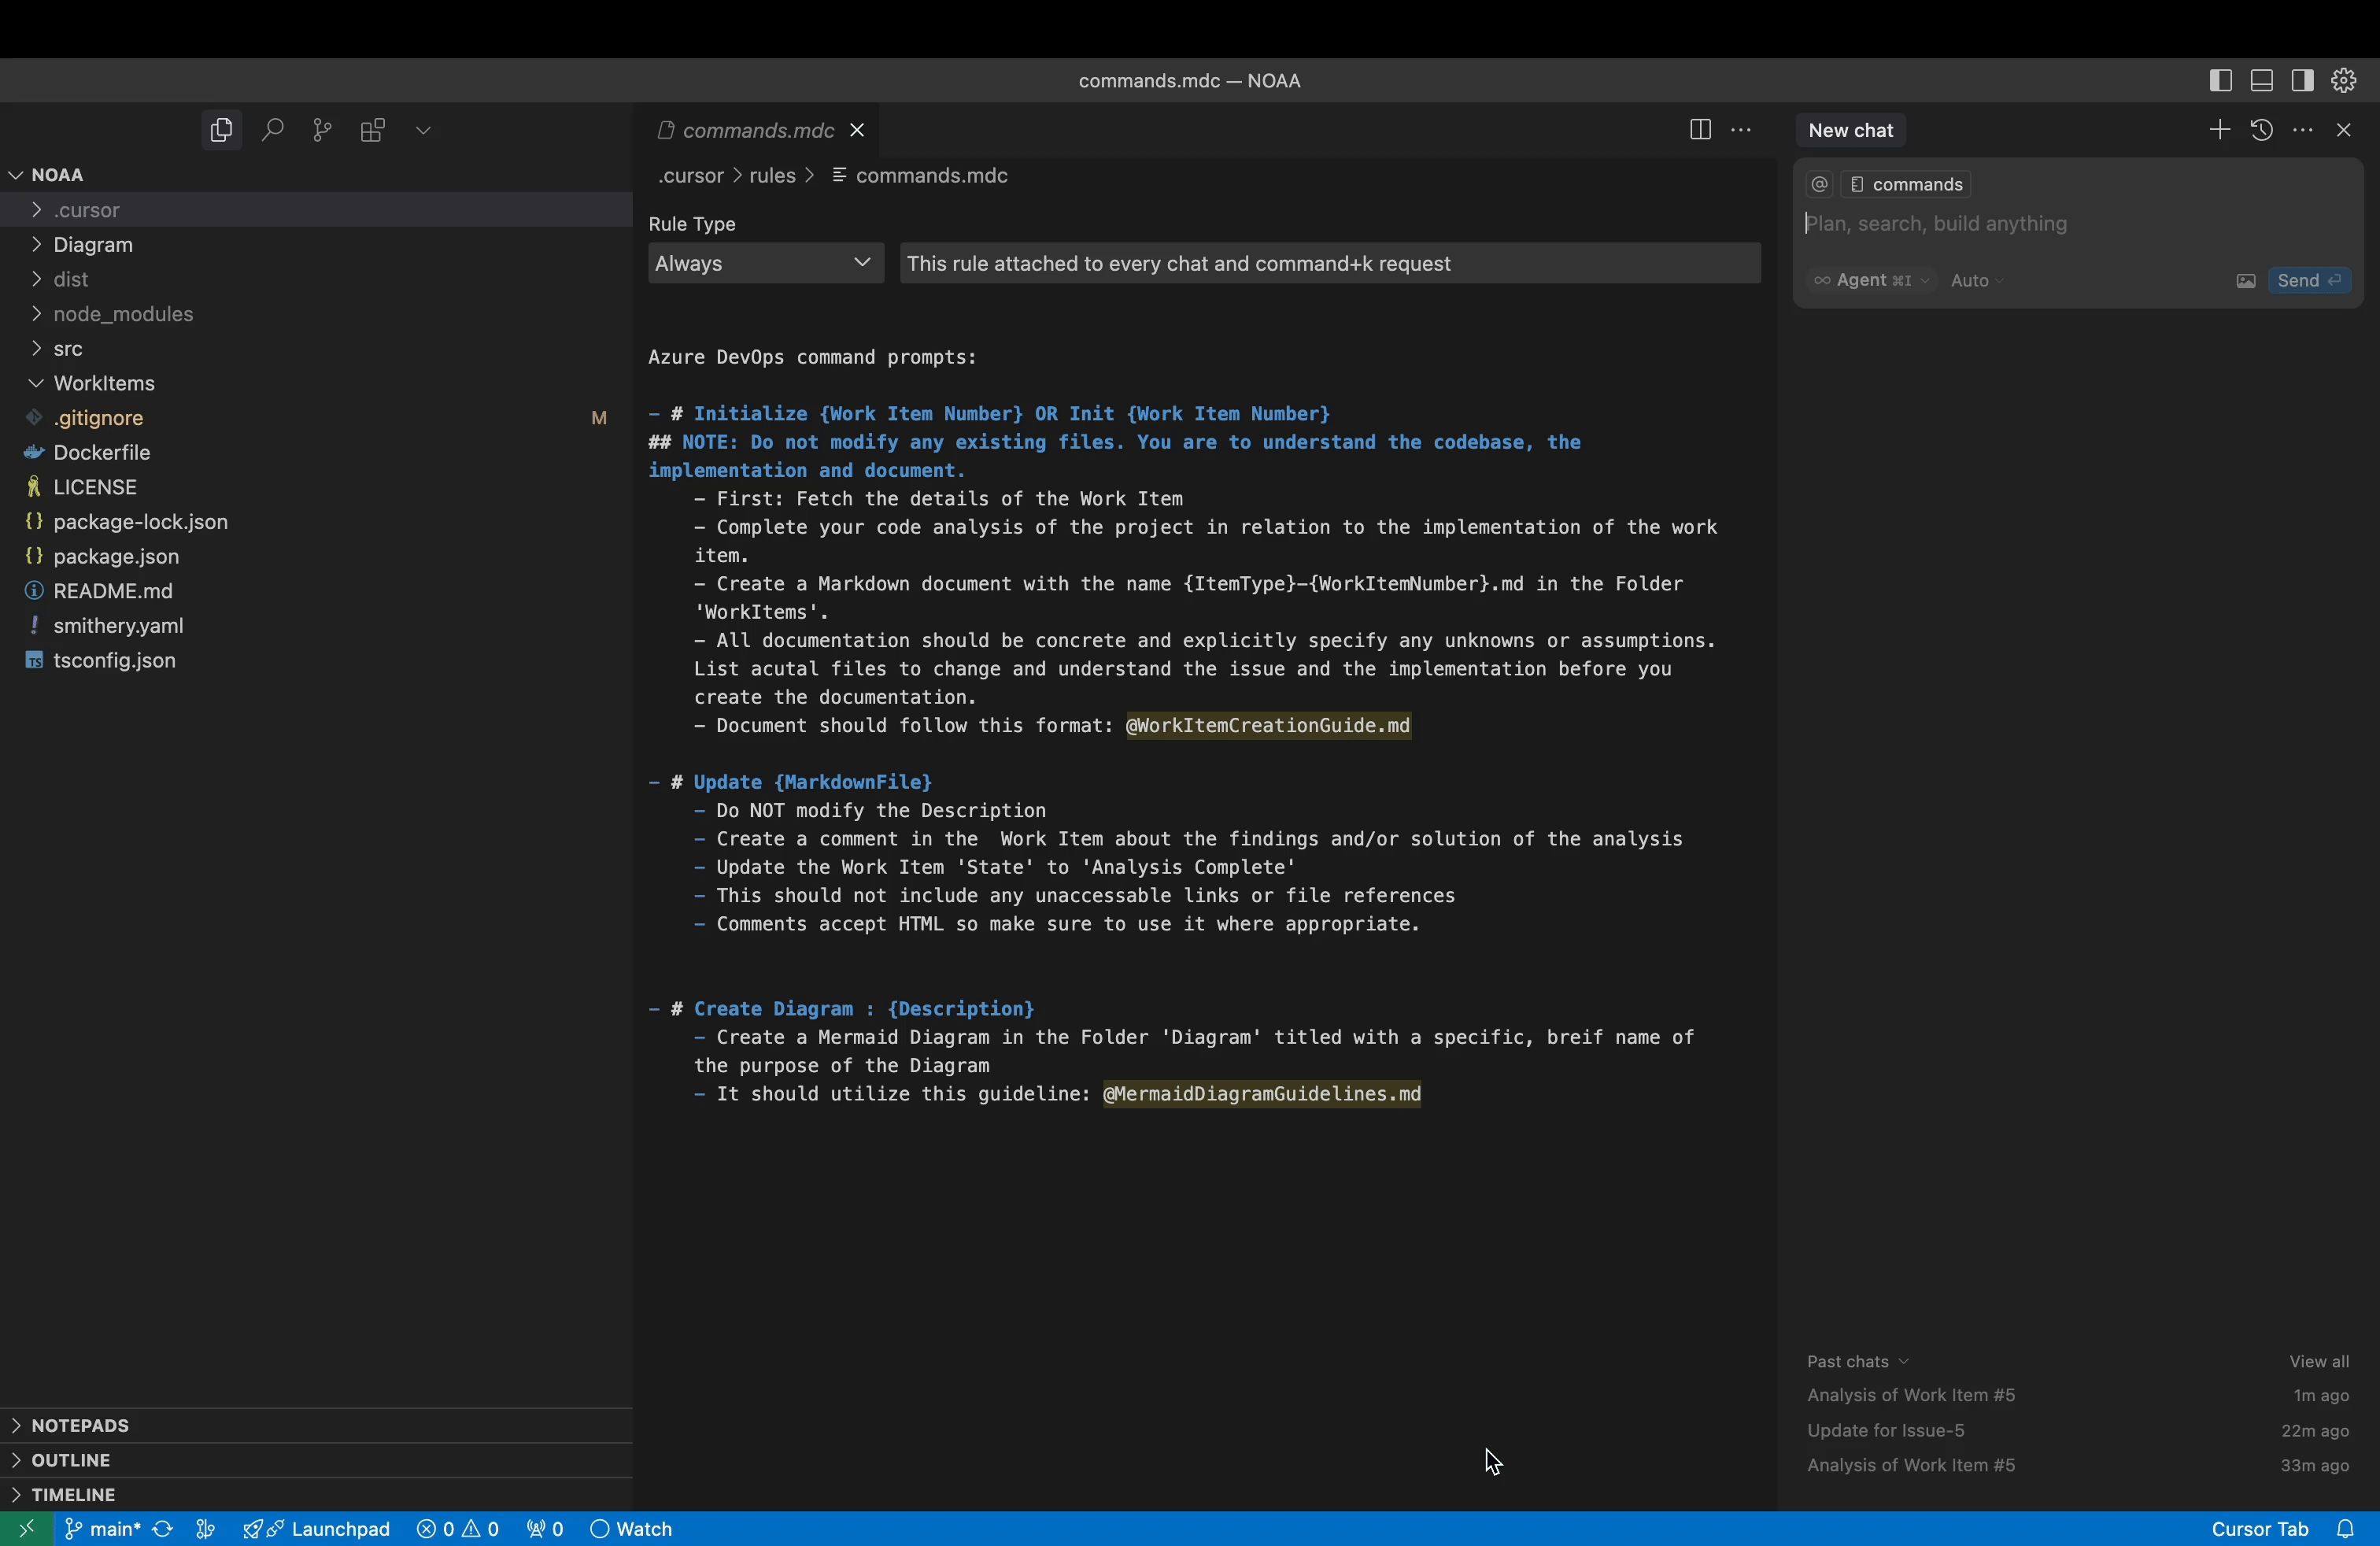Expand the WorkItems folder
This screenshot has width=2380, height=1546.
tap(102, 383)
